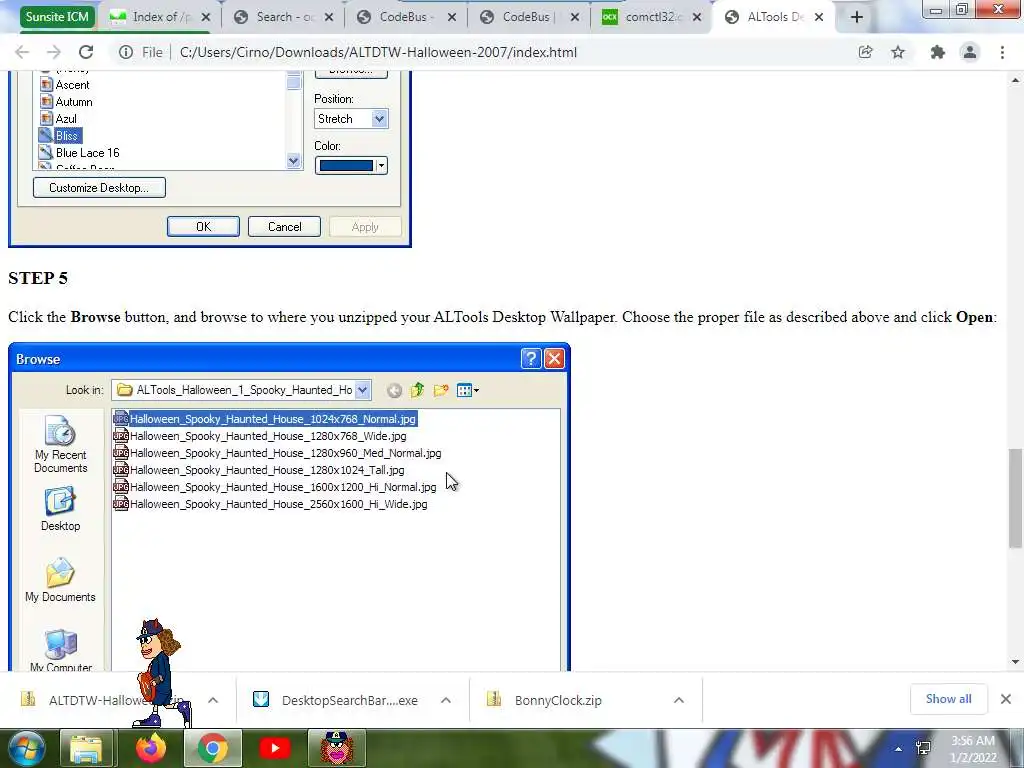Click the Browse dialog help icon
1024x768 pixels.
pos(531,359)
